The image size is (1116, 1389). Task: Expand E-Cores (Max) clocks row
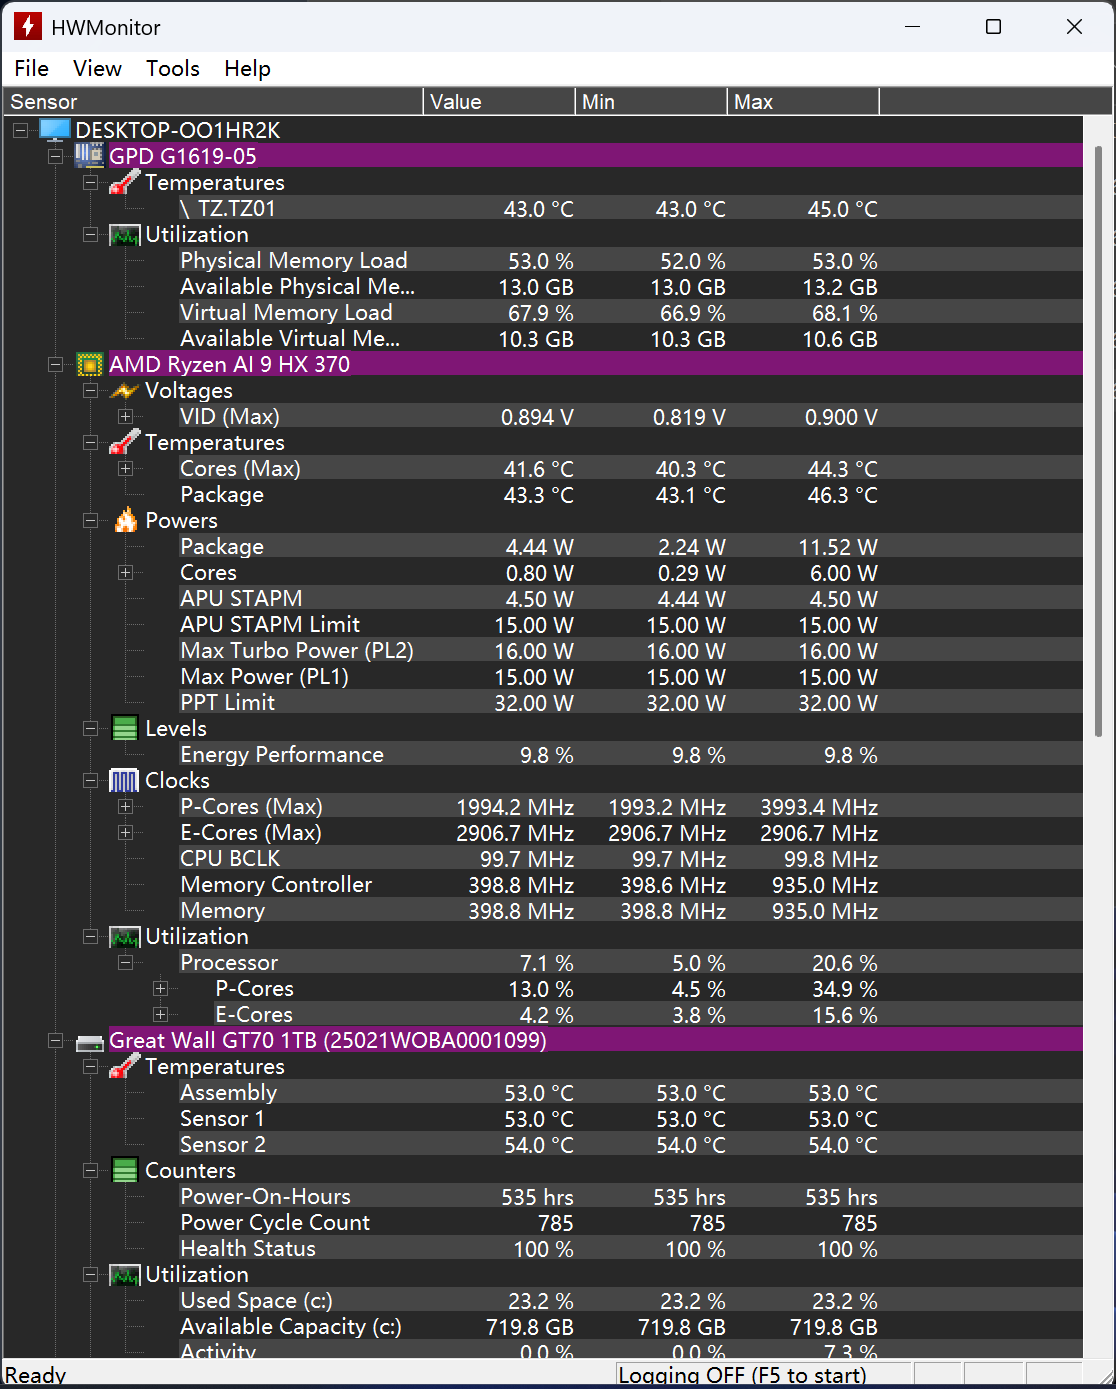(125, 832)
